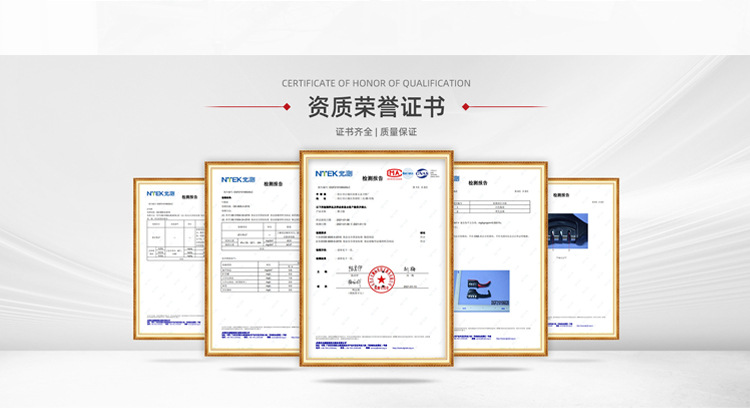Click the 证书齐全 | 质量保证 subtitle
Screen dimensions: 750x408
pos(376,132)
